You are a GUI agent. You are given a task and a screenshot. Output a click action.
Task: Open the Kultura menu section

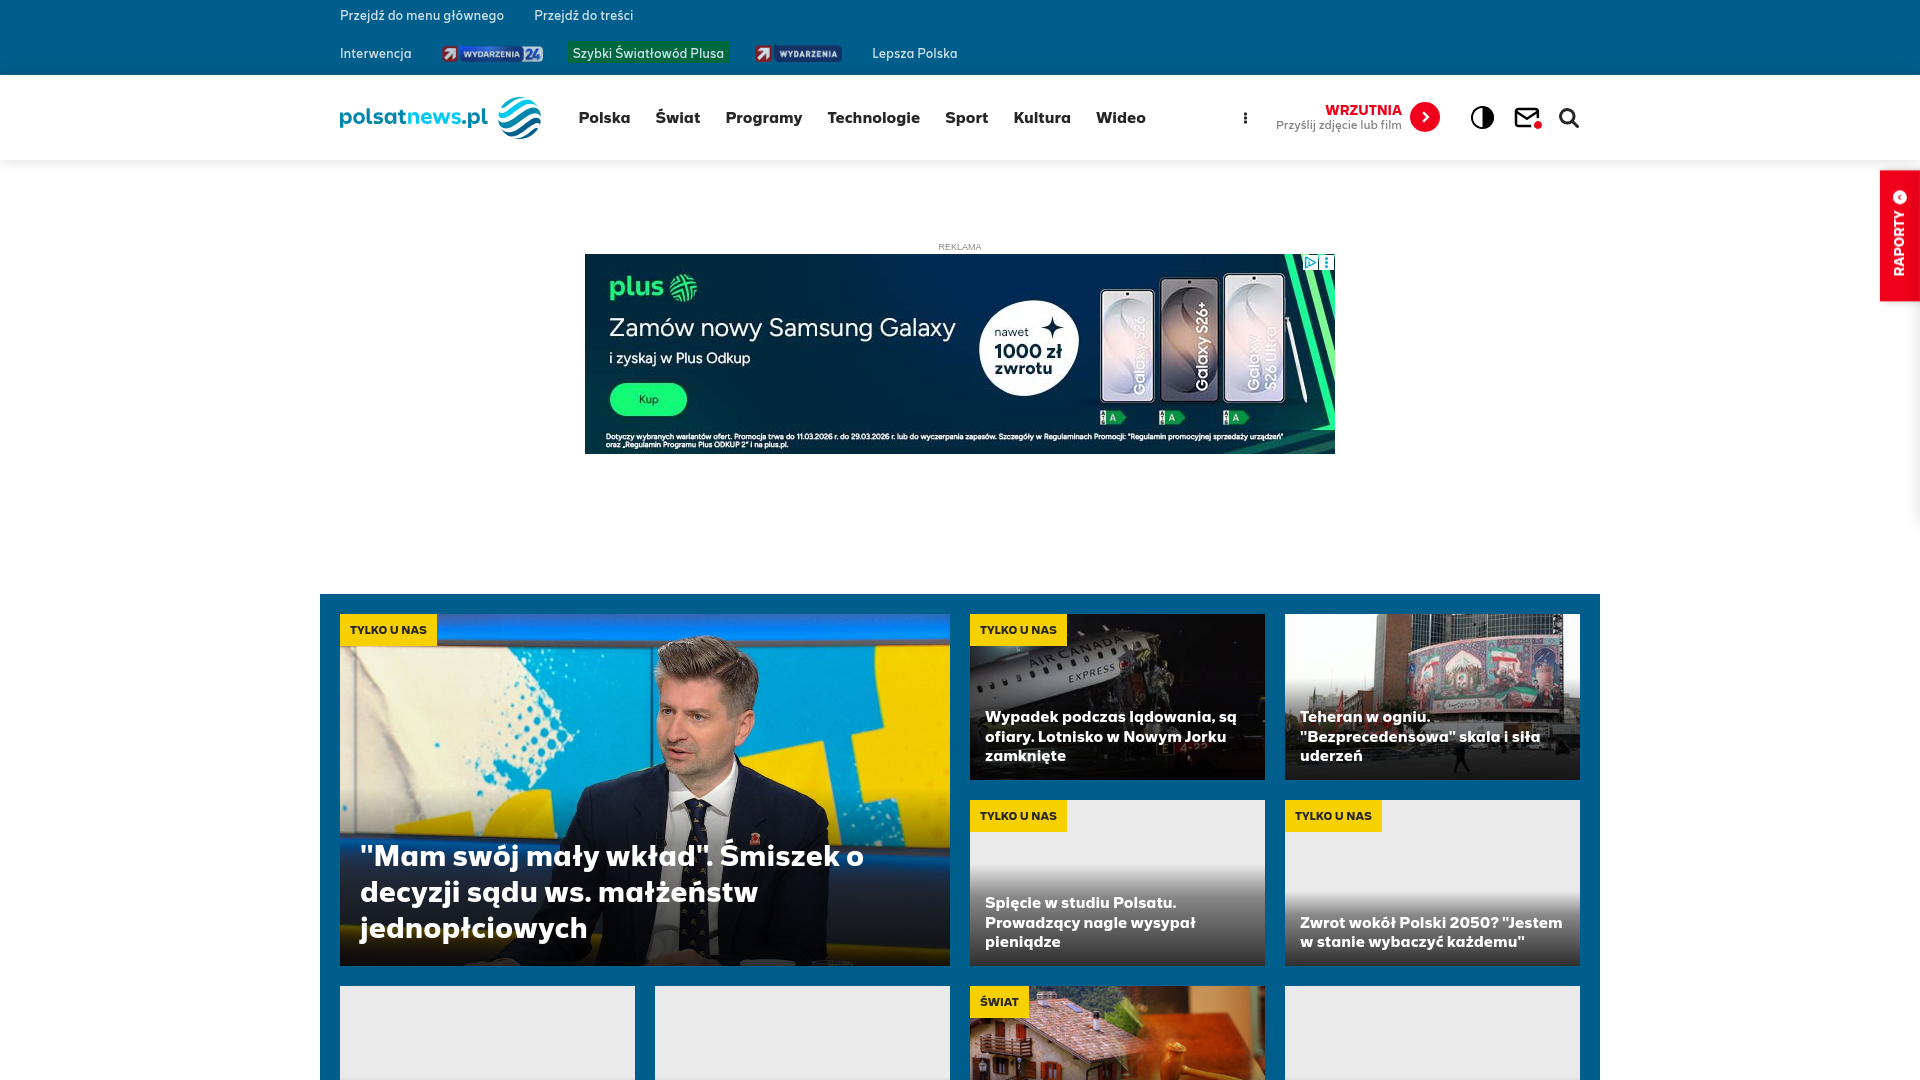(1042, 118)
